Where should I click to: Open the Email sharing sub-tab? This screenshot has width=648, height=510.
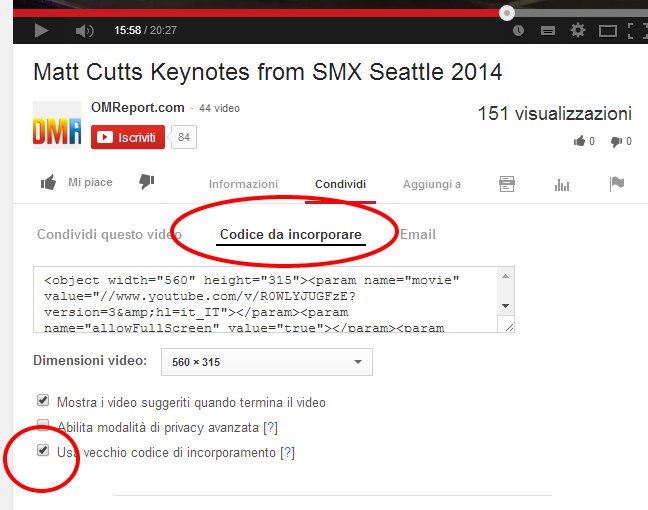coord(417,234)
